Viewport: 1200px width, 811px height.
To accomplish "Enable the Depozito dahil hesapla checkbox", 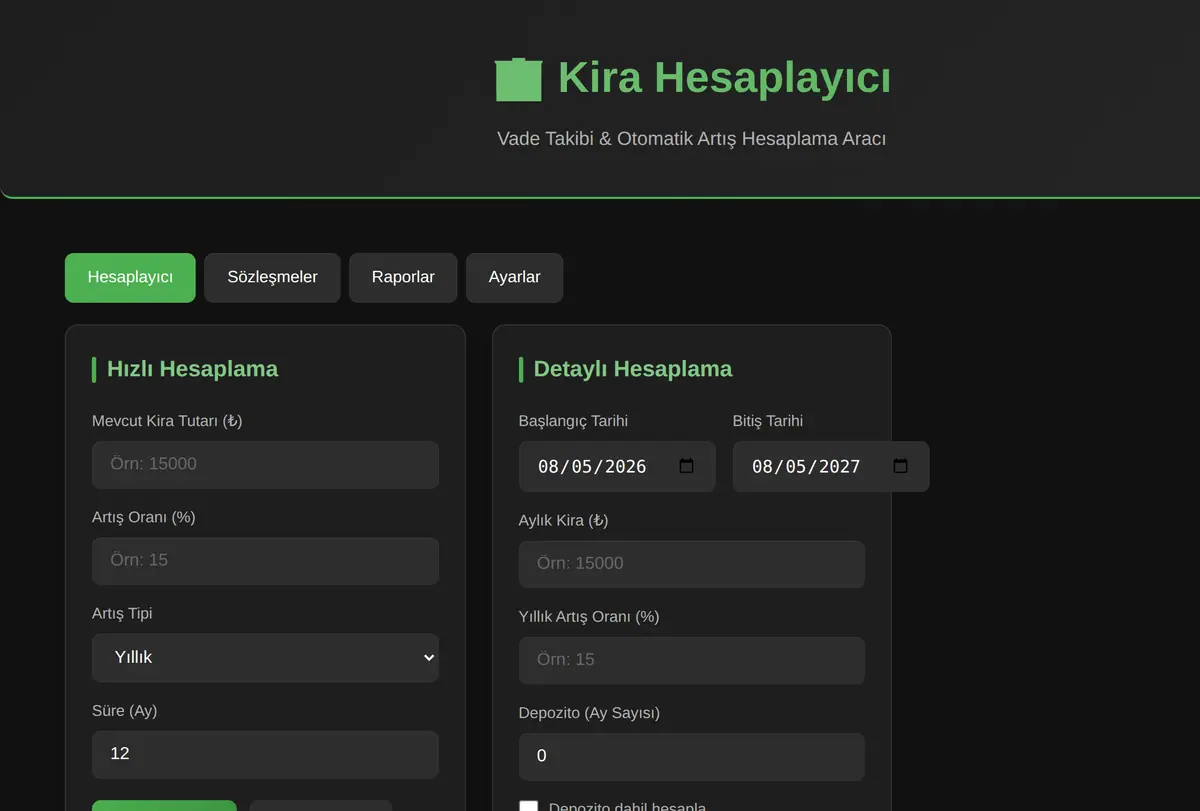I will click(x=528, y=807).
